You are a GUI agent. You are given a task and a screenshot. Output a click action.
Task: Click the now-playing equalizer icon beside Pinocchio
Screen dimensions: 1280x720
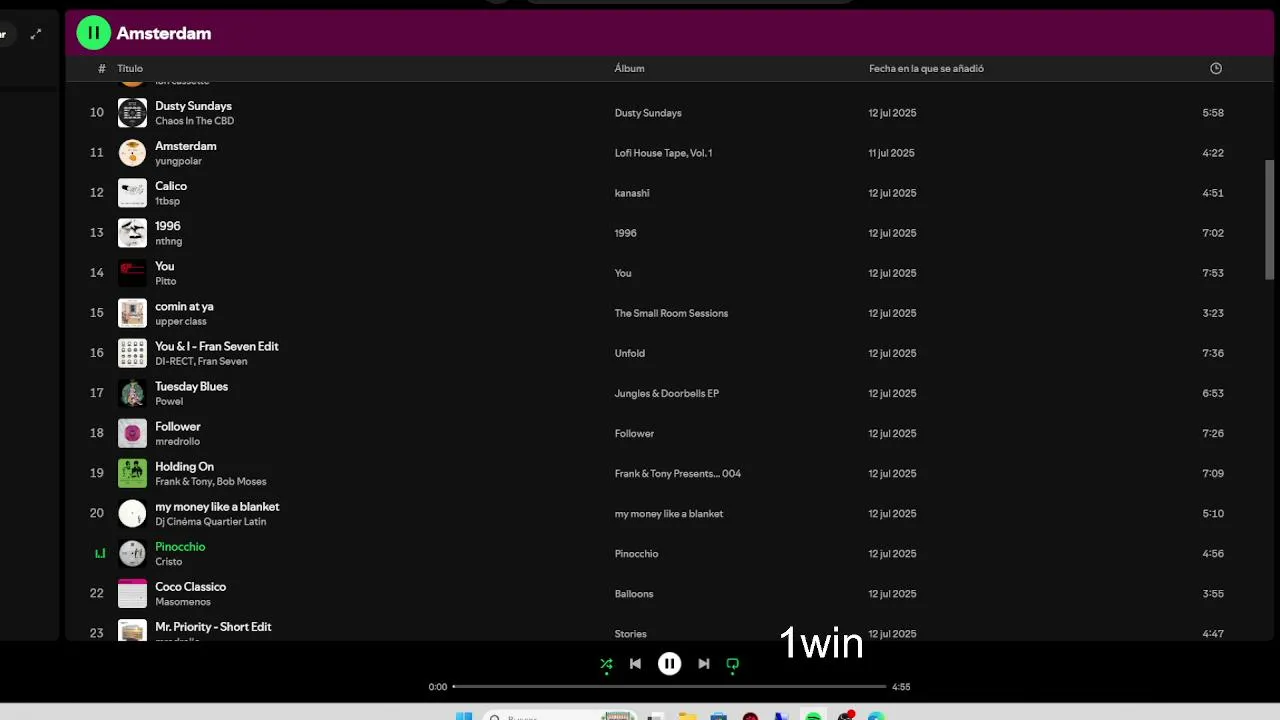pyautogui.click(x=99, y=553)
